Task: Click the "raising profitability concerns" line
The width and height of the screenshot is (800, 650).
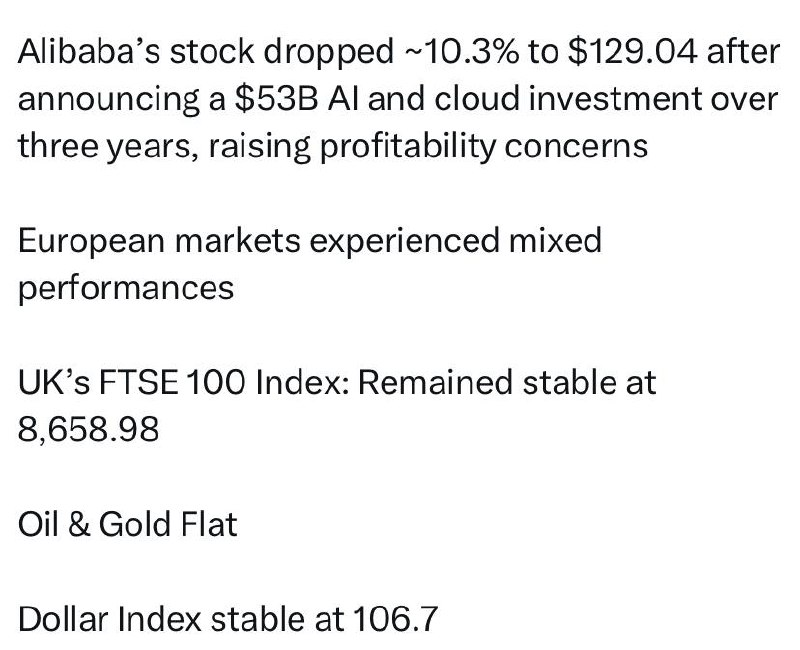Action: tap(428, 145)
